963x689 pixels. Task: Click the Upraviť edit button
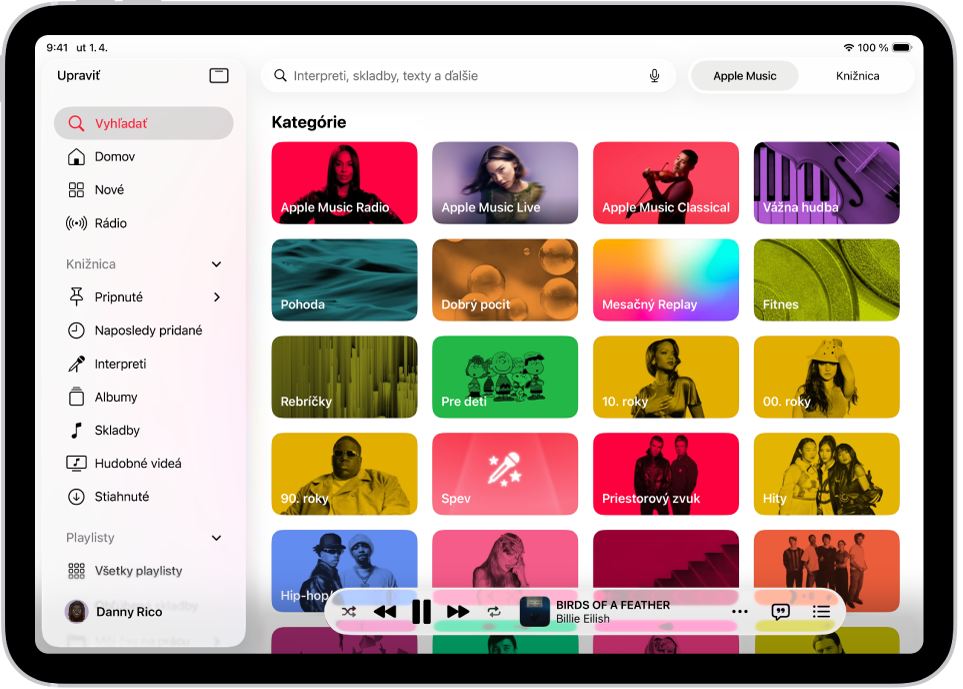79,76
